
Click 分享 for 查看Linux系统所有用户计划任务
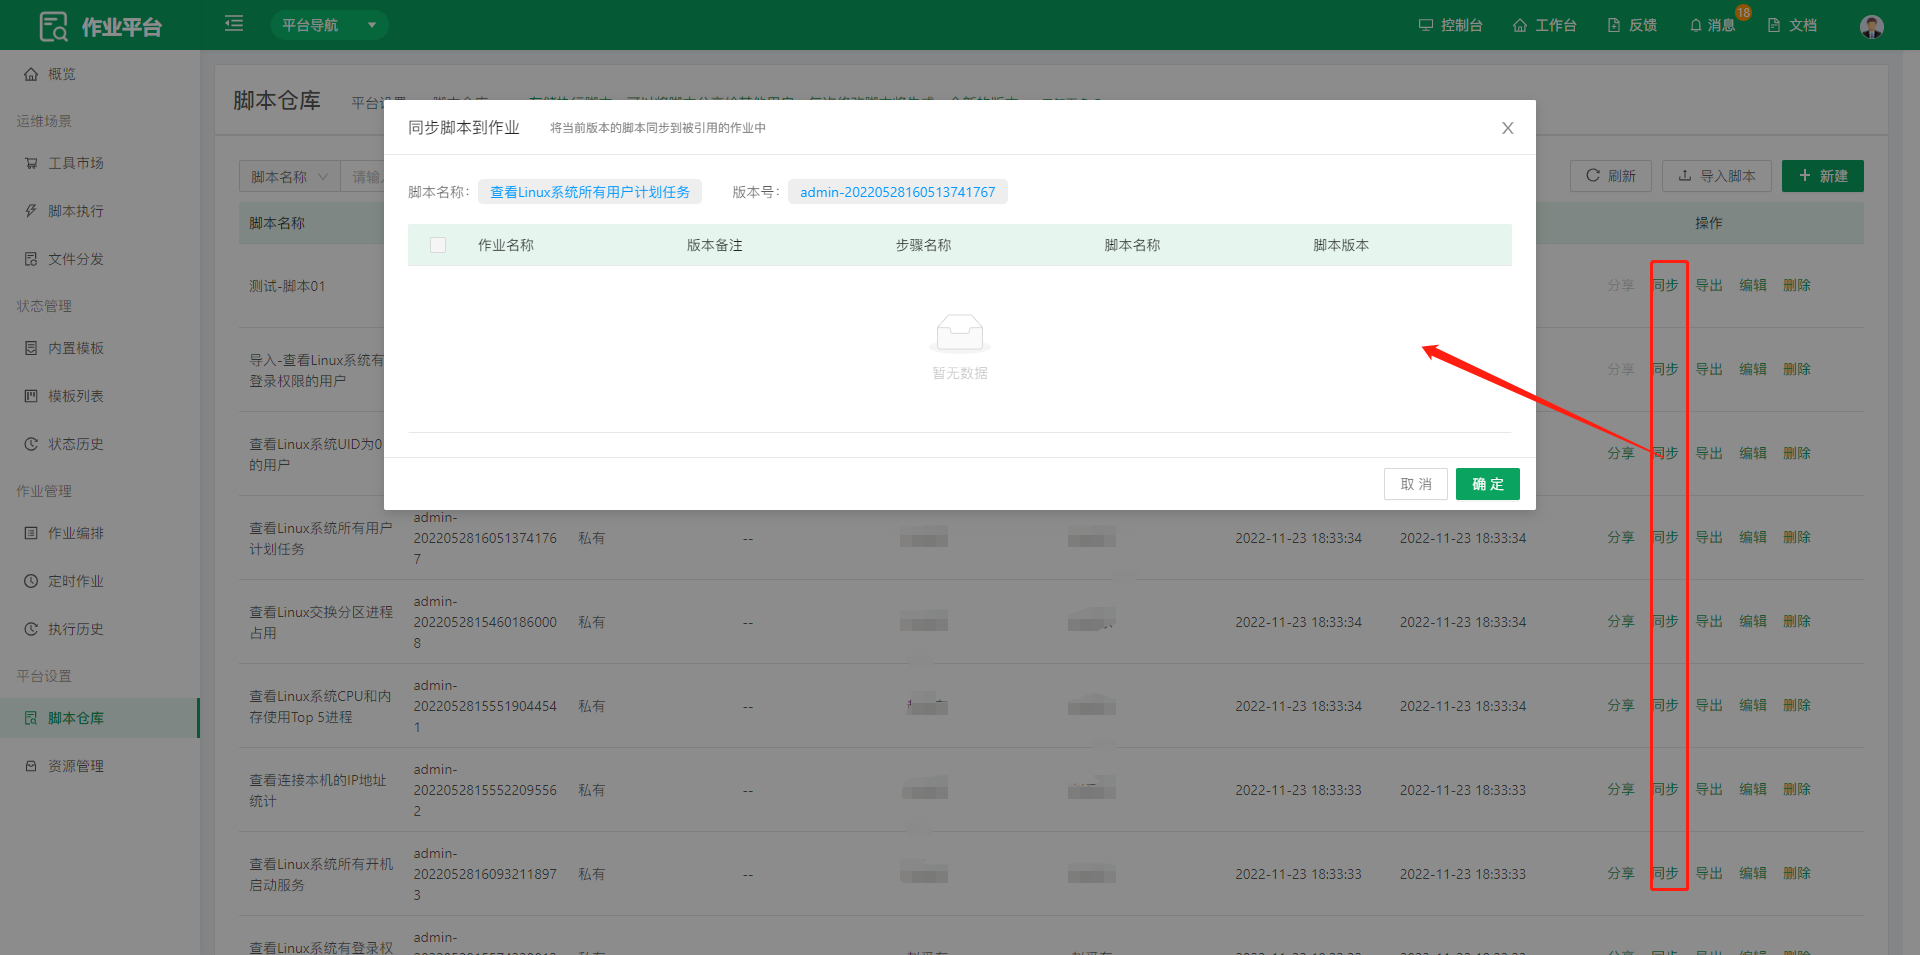click(x=1621, y=537)
